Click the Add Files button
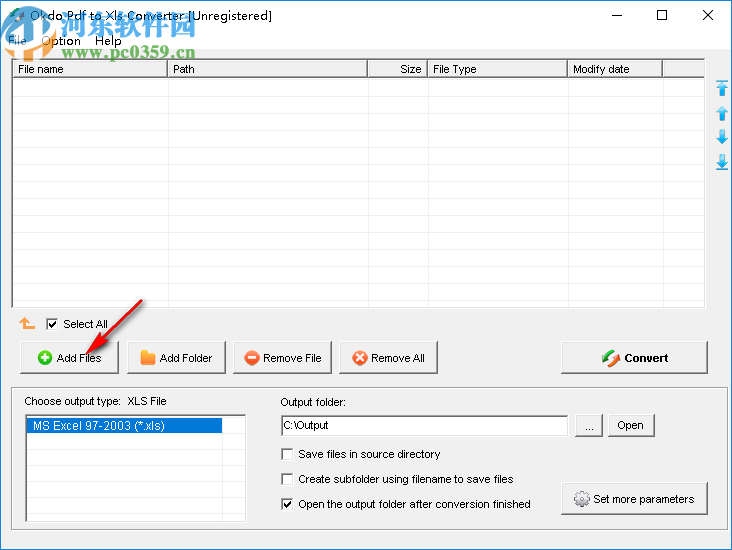This screenshot has width=732, height=550. coord(70,358)
